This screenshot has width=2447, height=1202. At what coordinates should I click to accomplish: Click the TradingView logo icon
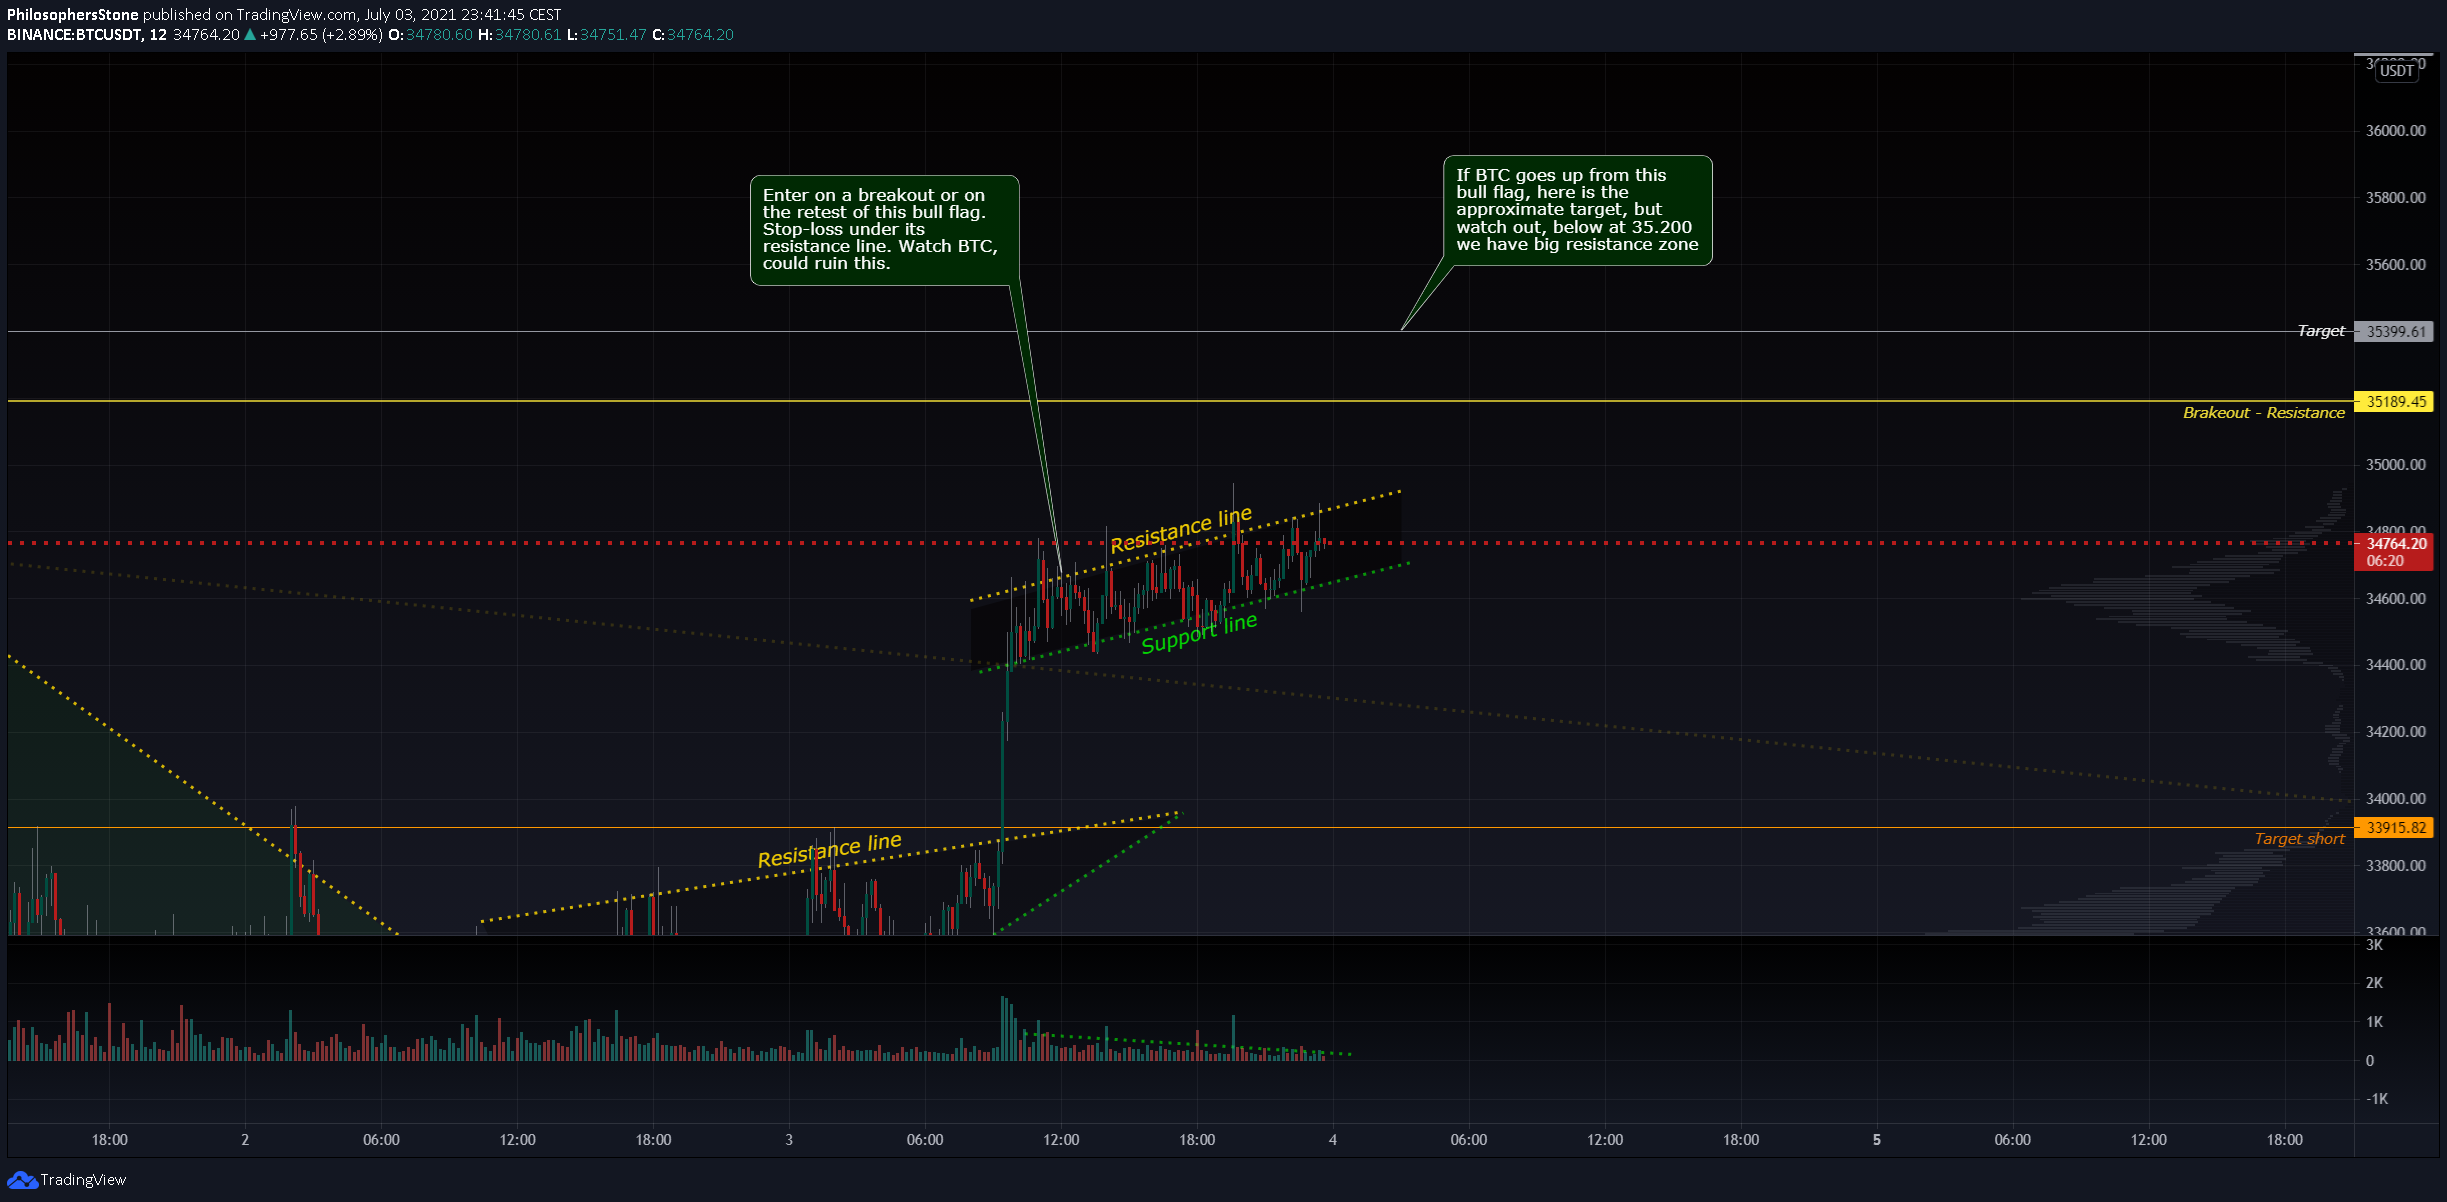(x=22, y=1180)
